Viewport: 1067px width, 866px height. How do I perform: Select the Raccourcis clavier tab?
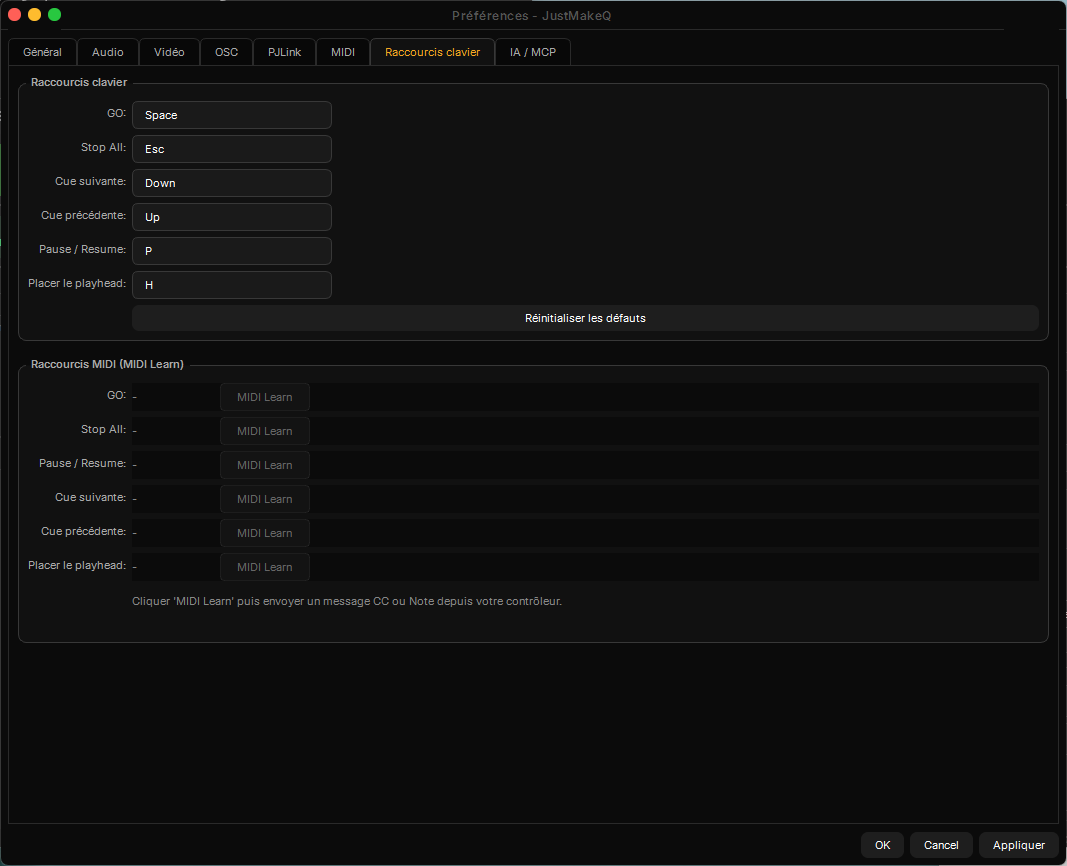point(432,52)
